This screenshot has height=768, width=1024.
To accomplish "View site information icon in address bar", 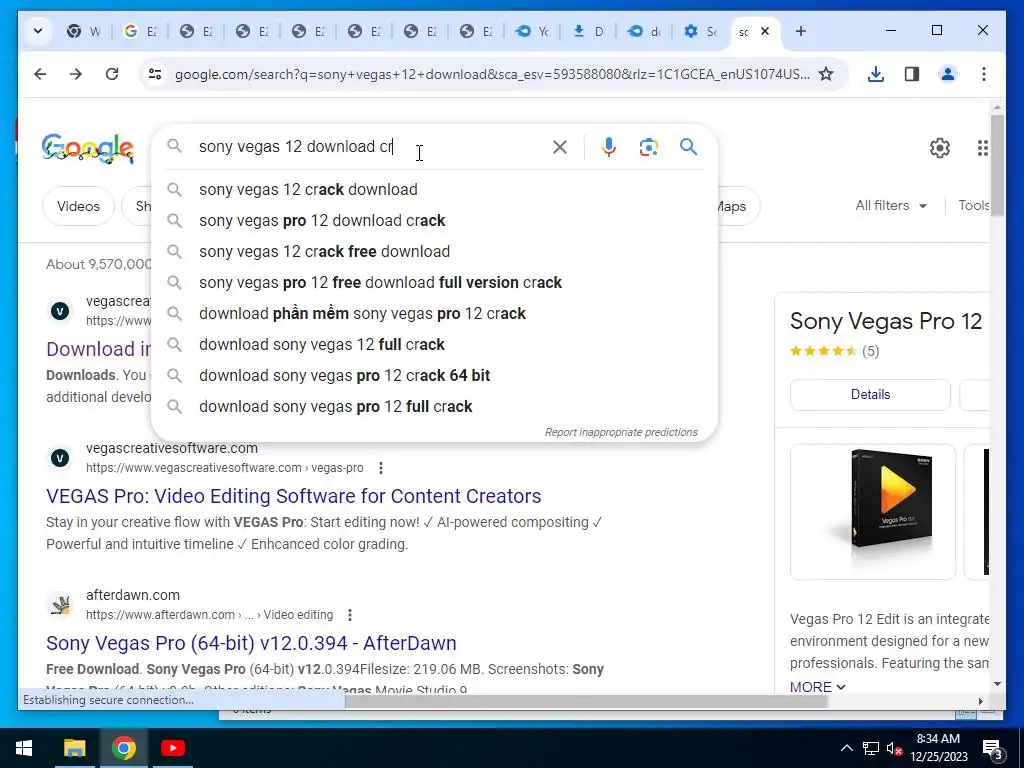I will coord(155,74).
